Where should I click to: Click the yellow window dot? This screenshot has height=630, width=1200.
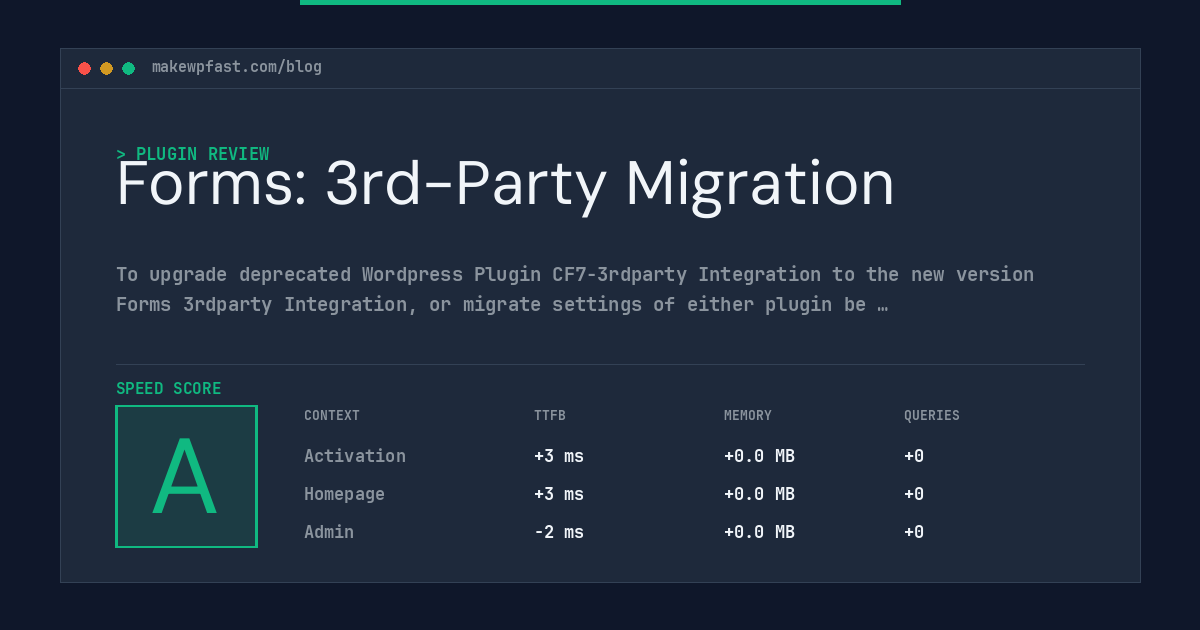coord(106,68)
